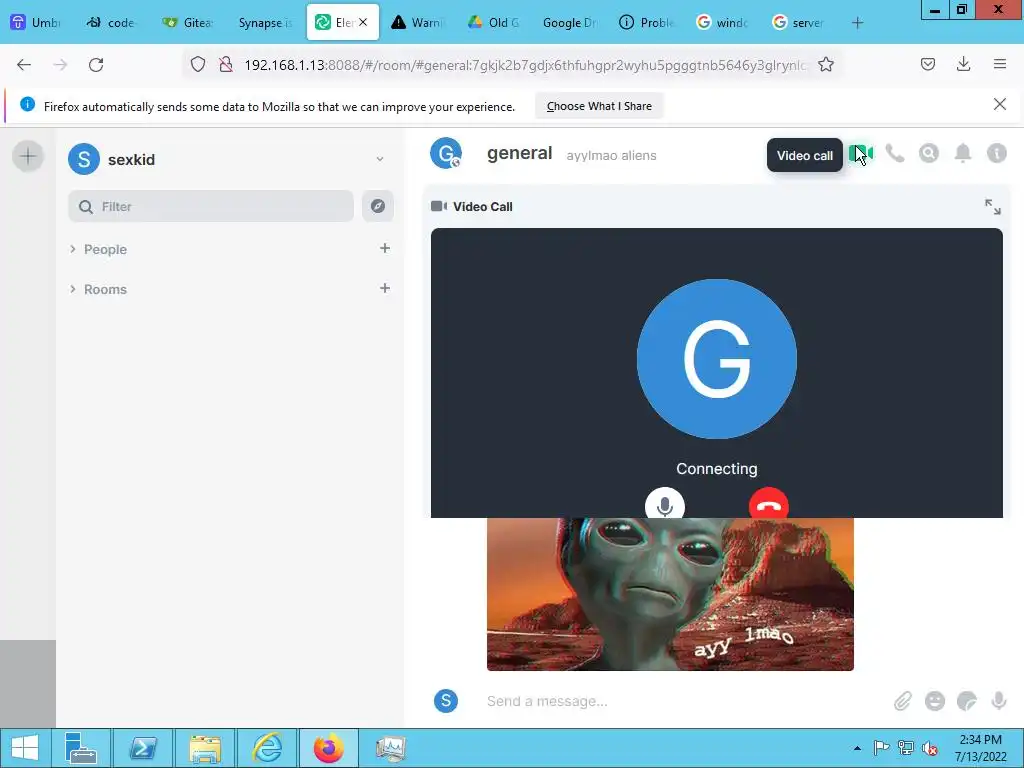Switch to the Old G Drive tab
The image size is (1024, 768).
click(494, 23)
